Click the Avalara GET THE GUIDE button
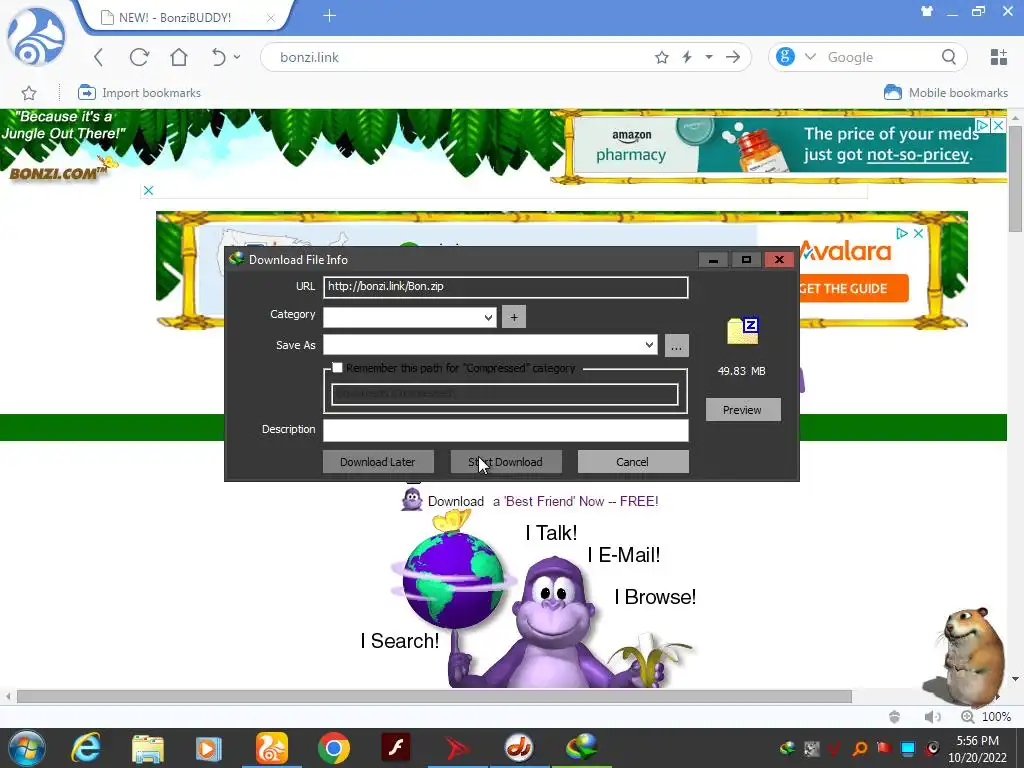This screenshot has width=1024, height=768. click(852, 289)
